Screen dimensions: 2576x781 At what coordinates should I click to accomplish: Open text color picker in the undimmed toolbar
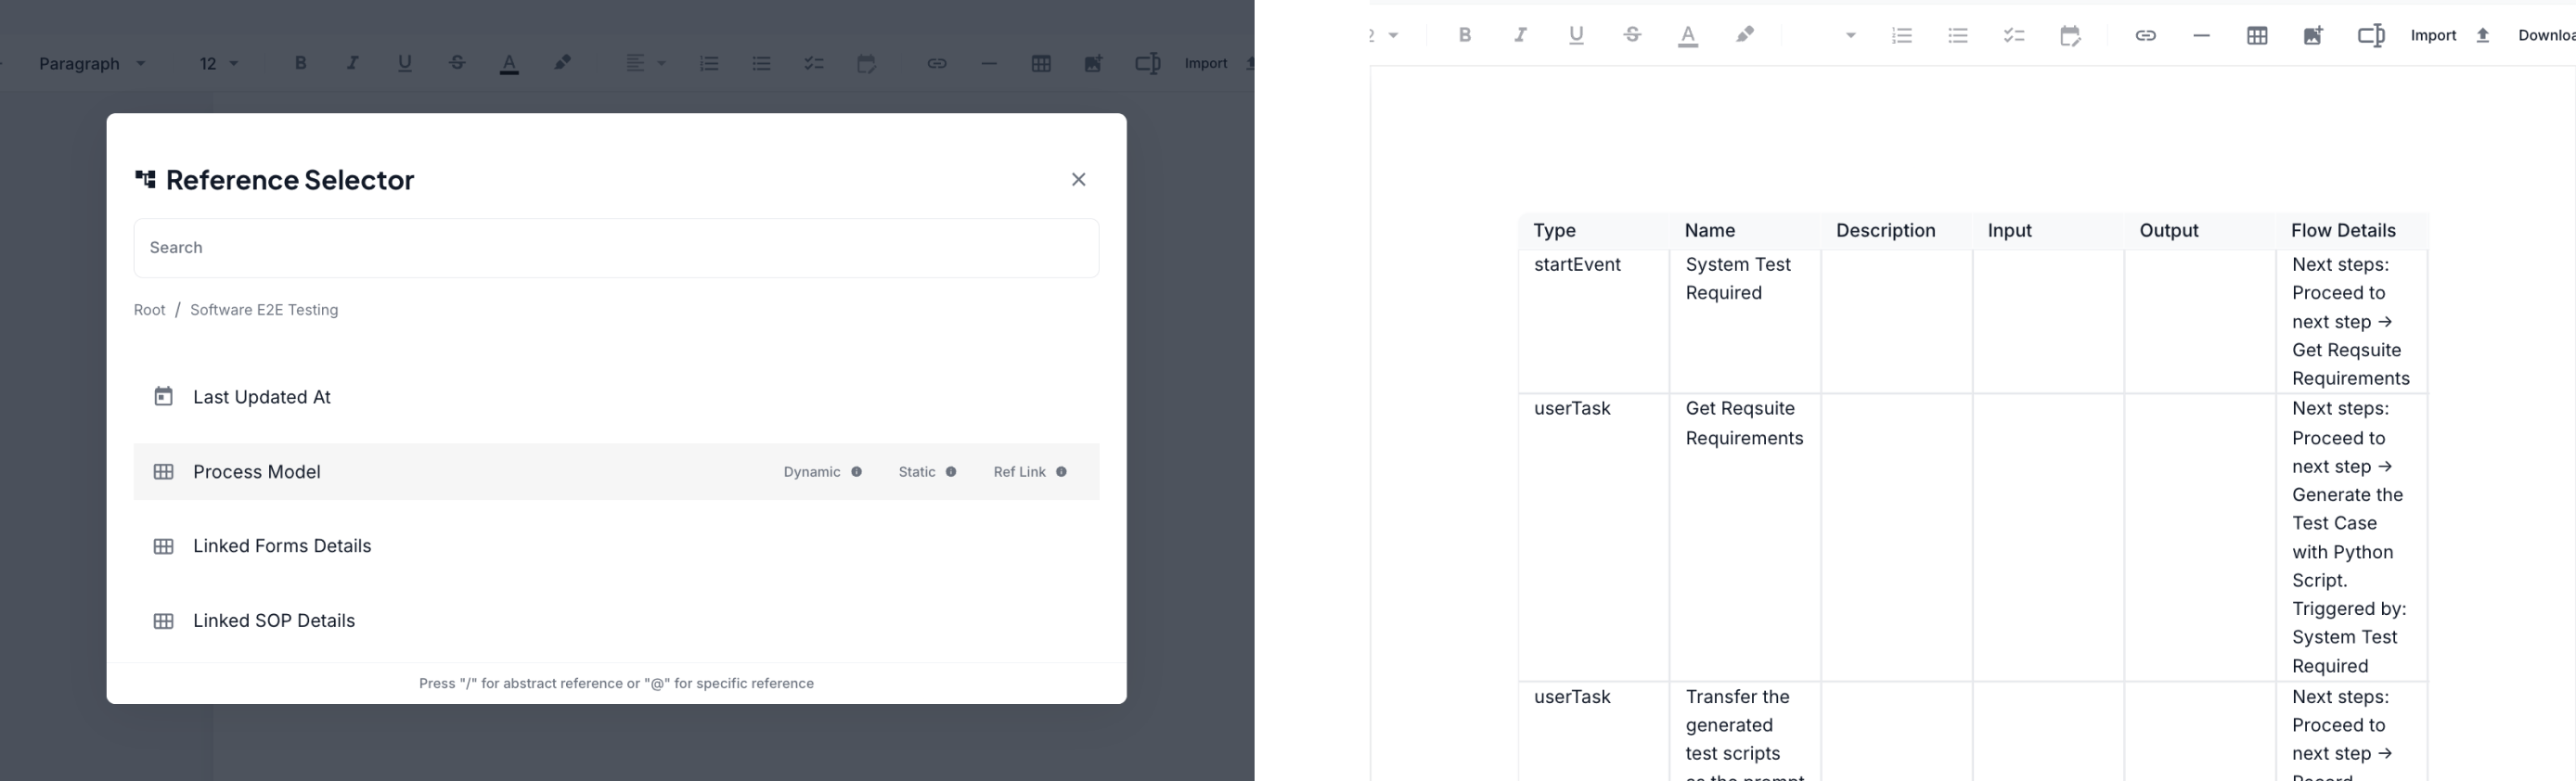[1688, 36]
